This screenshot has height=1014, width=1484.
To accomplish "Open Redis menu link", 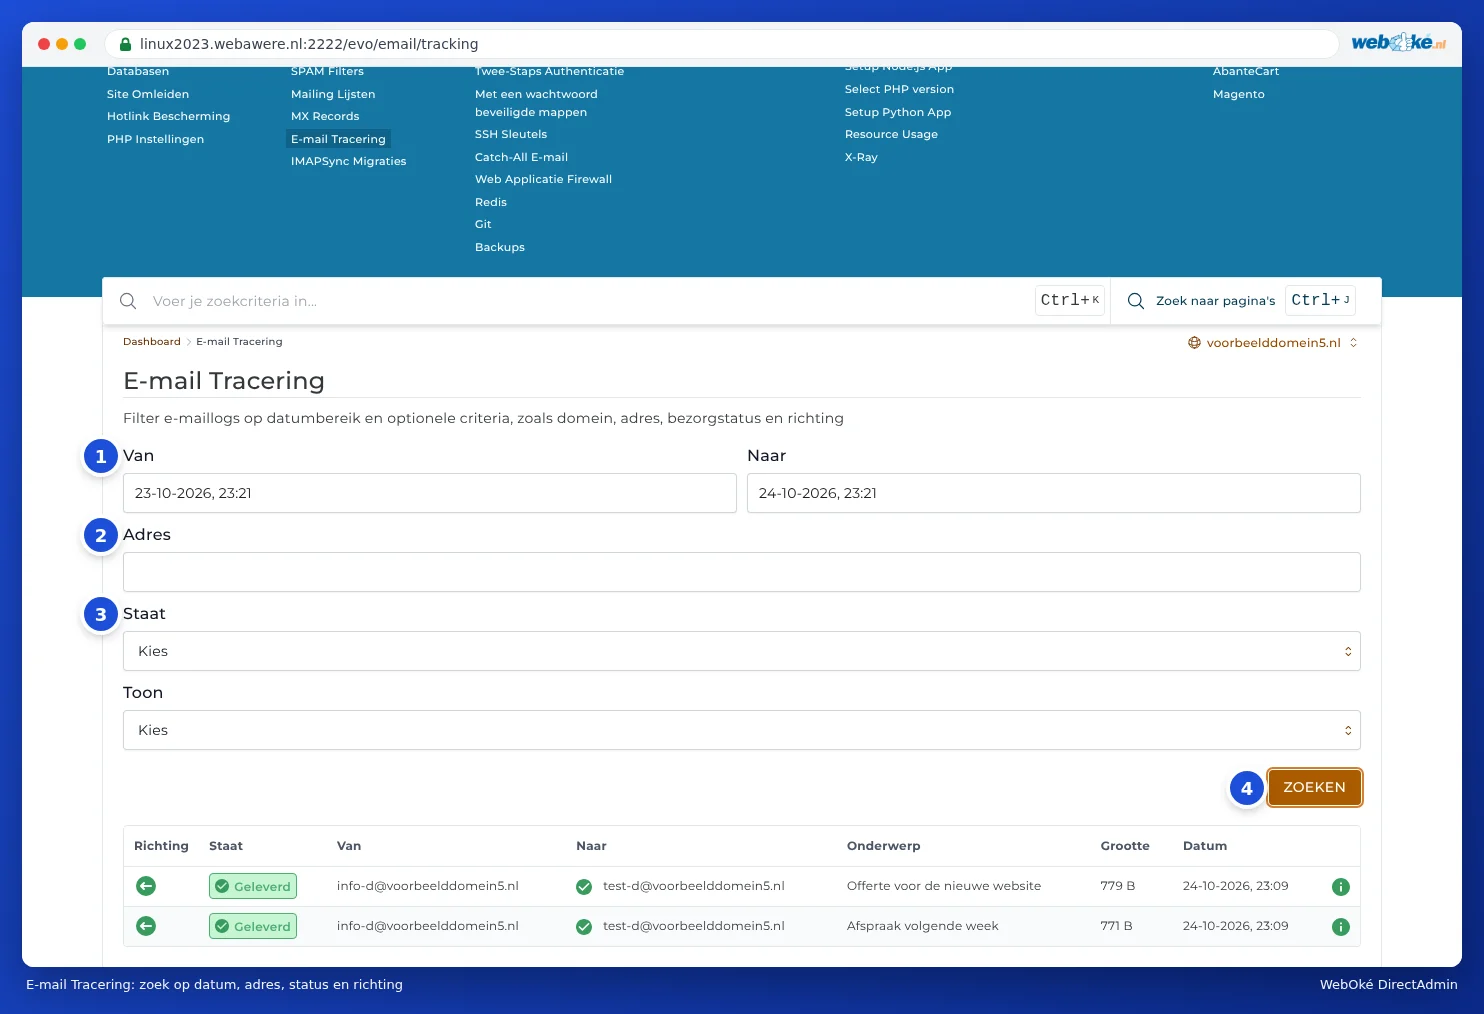I will tap(491, 202).
